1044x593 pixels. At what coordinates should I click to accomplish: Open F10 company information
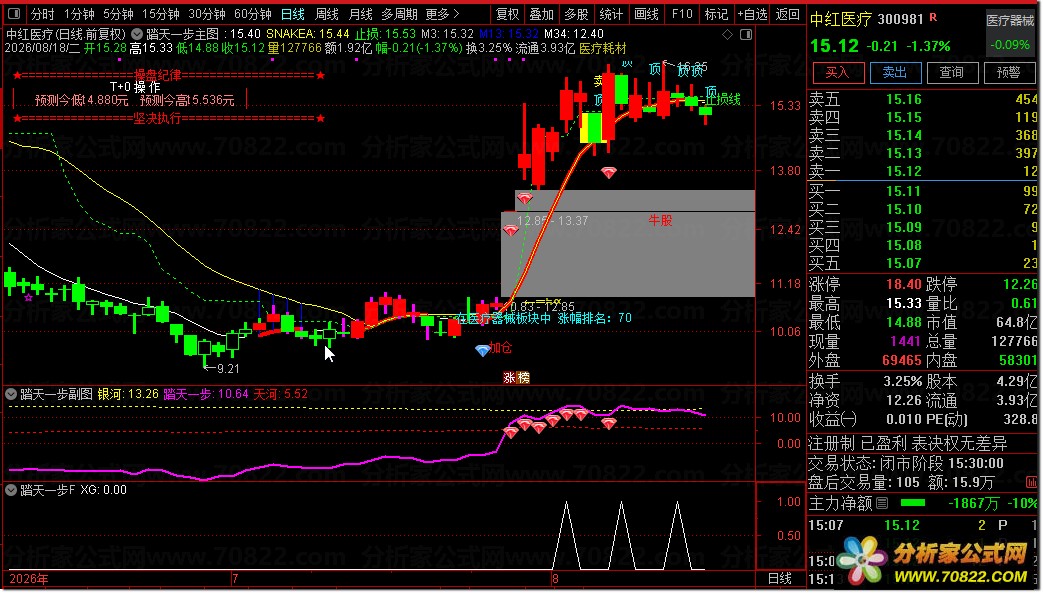(x=682, y=14)
